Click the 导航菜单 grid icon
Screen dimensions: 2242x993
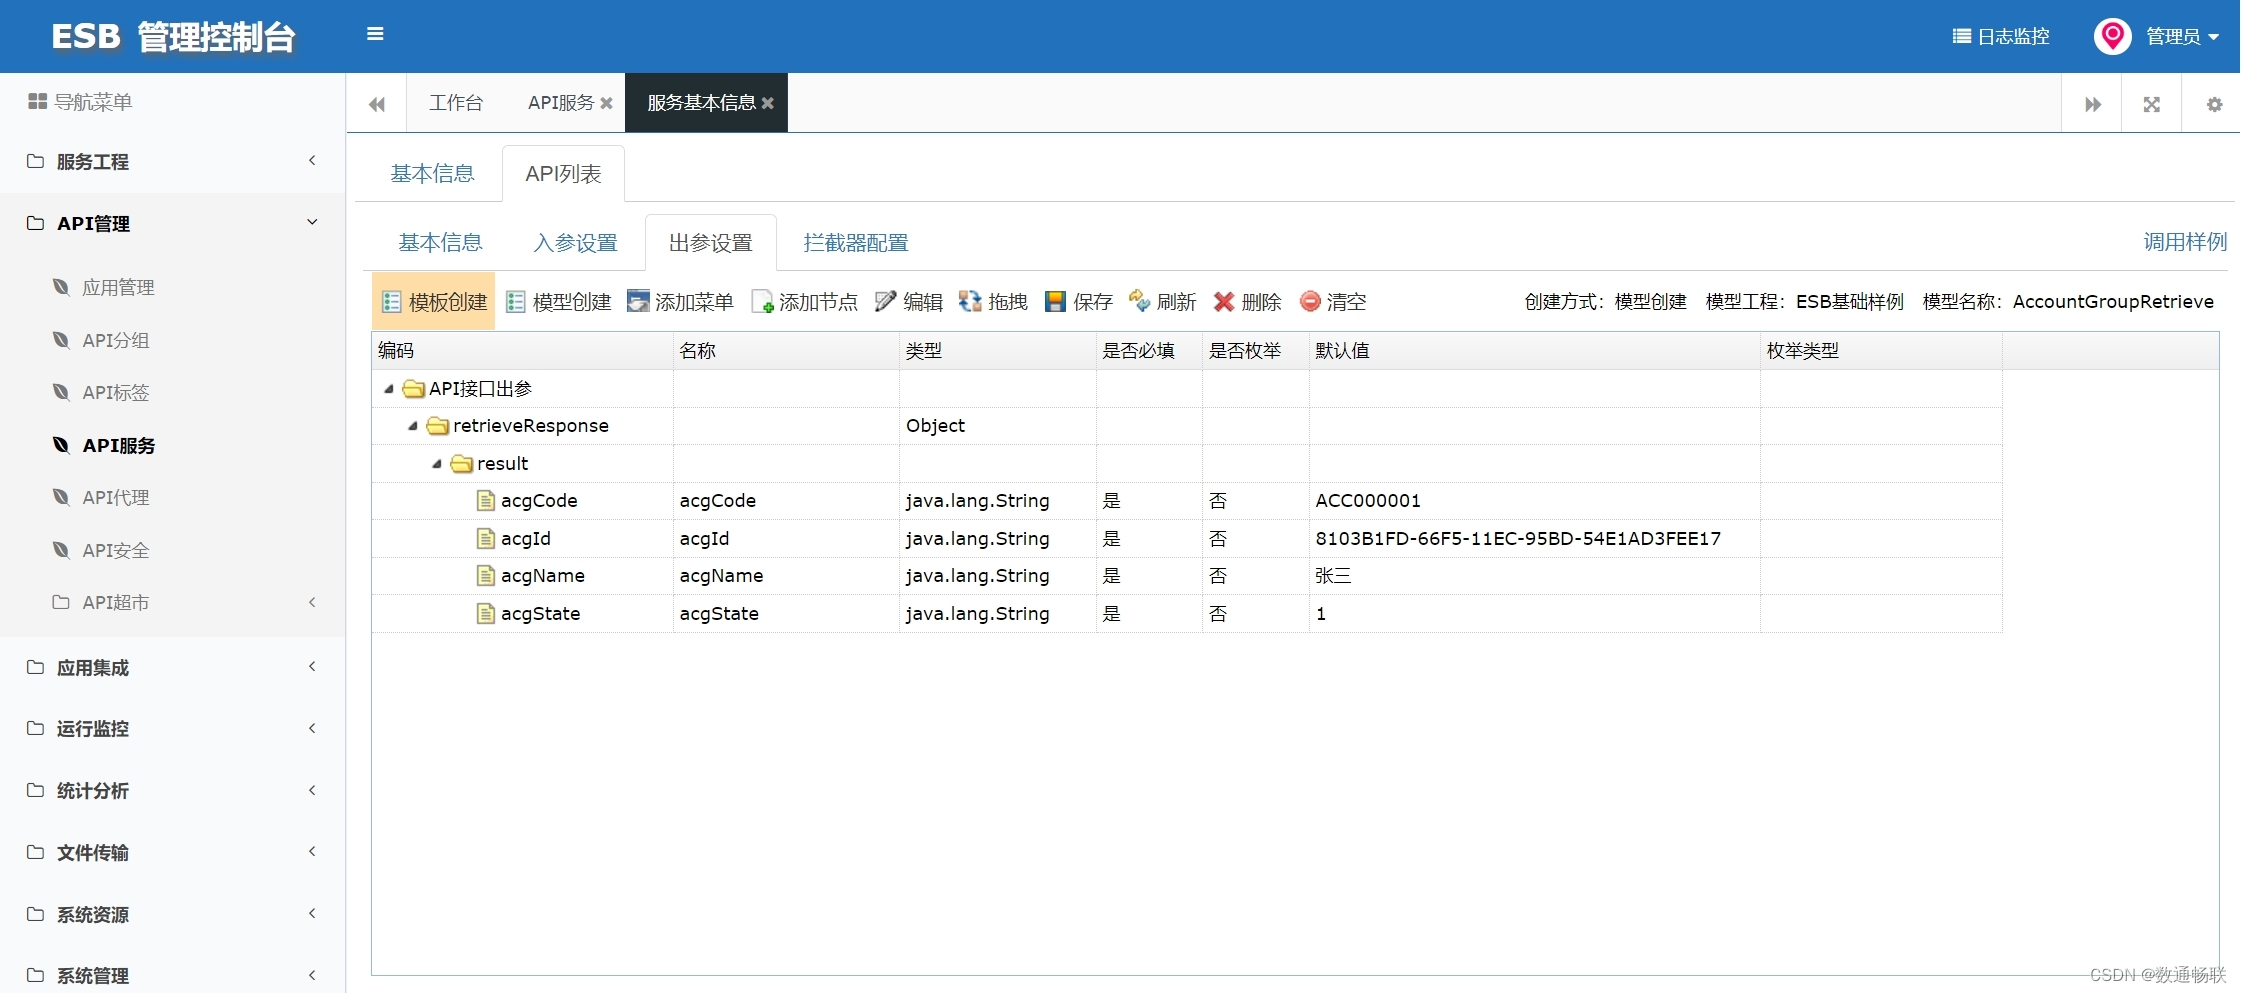tap(37, 102)
